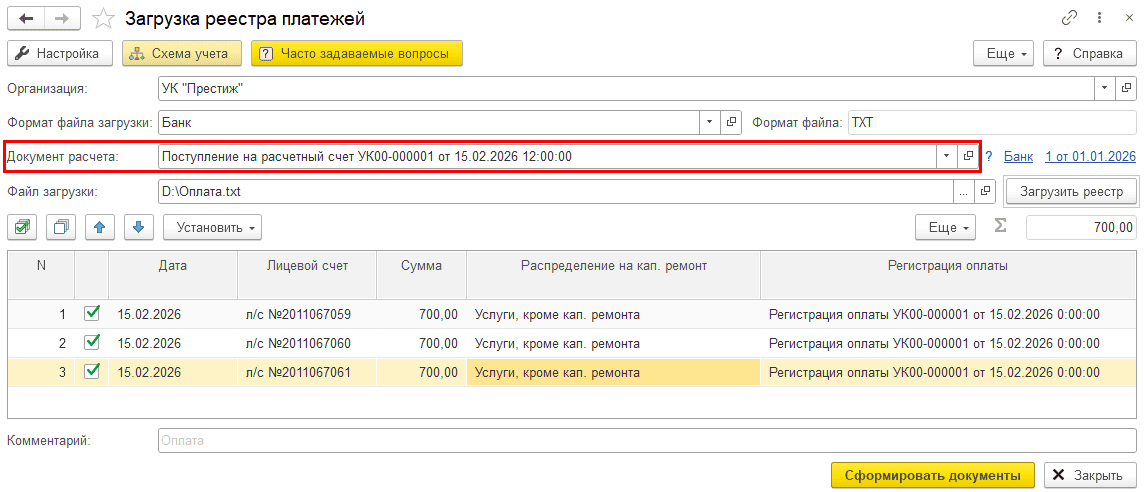Open the Еще menu above the table

coord(944,227)
